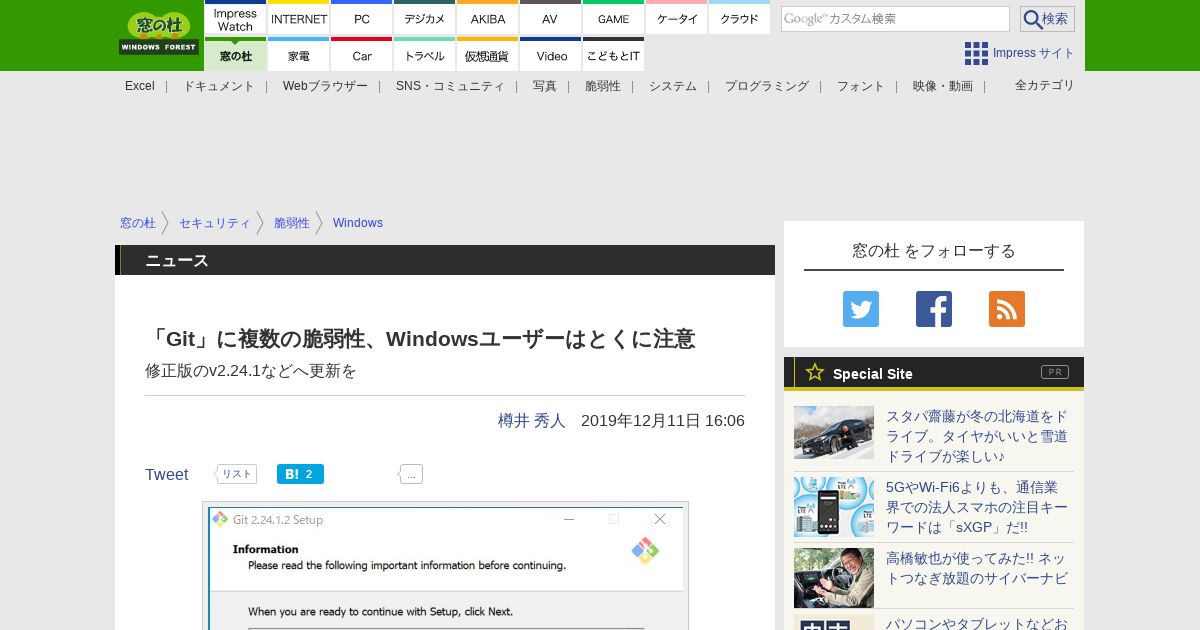The height and width of the screenshot is (630, 1200).
Task: Open the クラウド tab
Action: (x=739, y=19)
